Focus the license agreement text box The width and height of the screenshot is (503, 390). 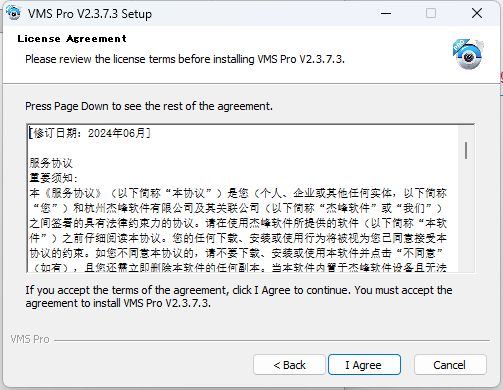point(243,198)
